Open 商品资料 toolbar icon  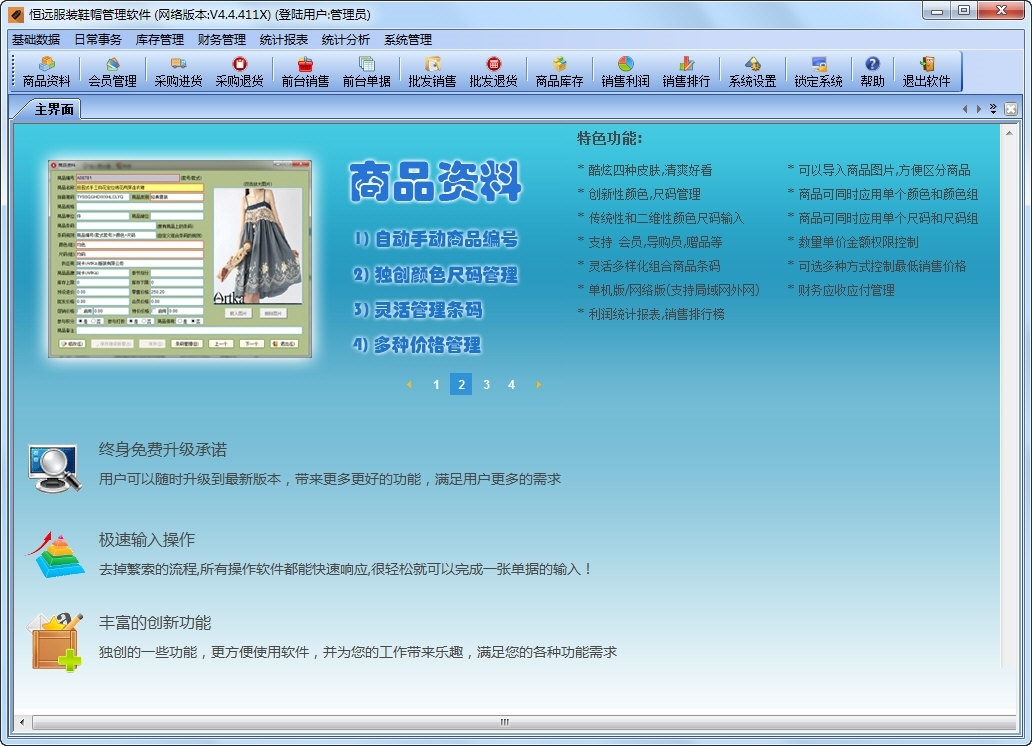[46, 72]
